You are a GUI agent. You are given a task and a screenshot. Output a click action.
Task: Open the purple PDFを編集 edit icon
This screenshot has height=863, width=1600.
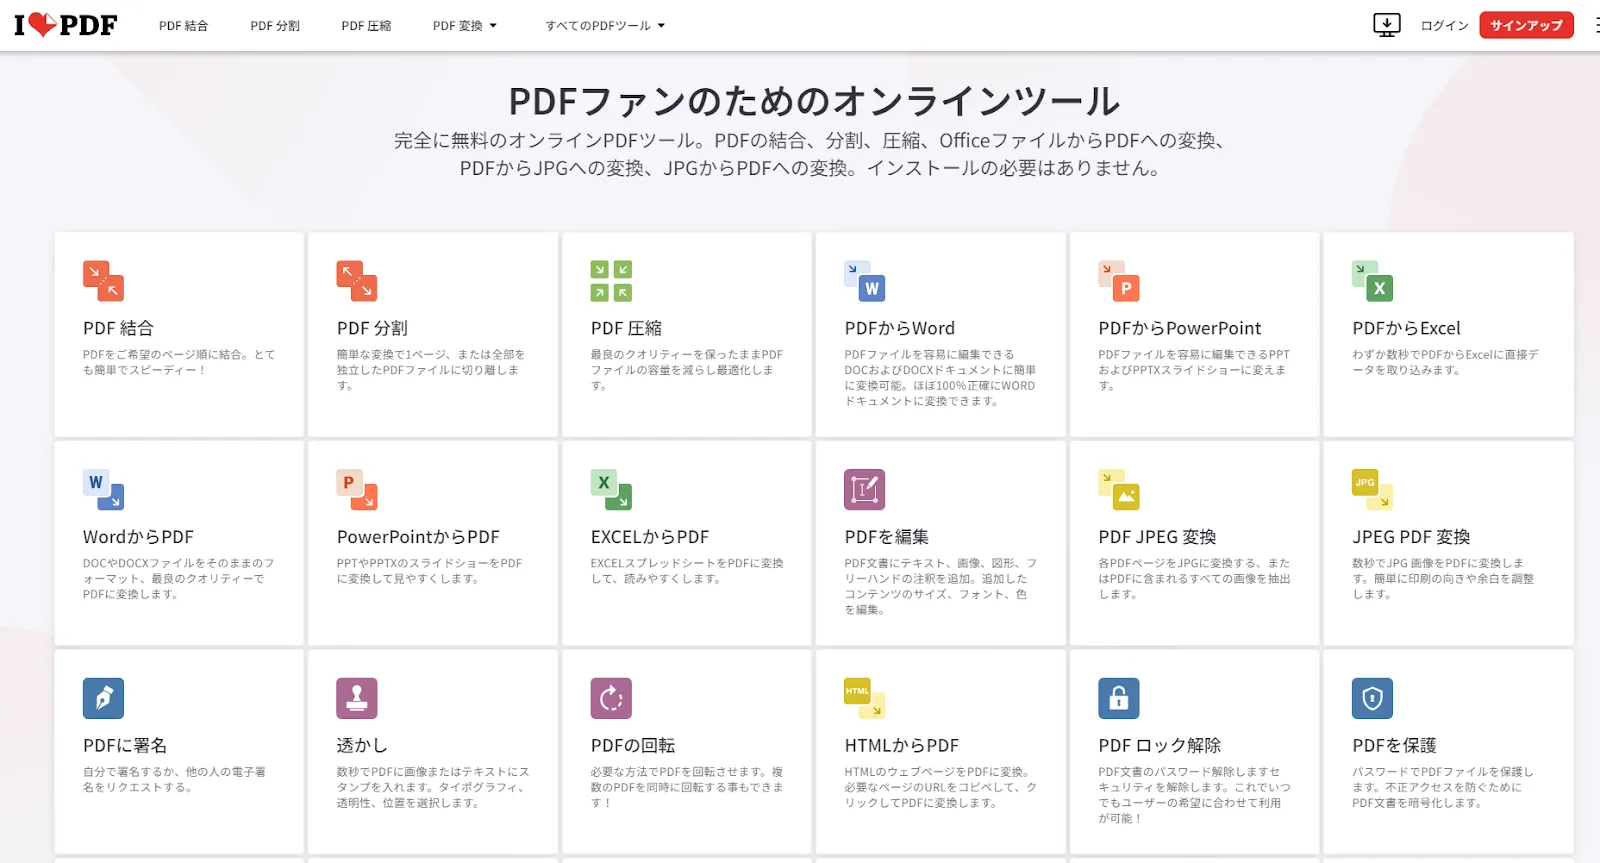tap(865, 490)
